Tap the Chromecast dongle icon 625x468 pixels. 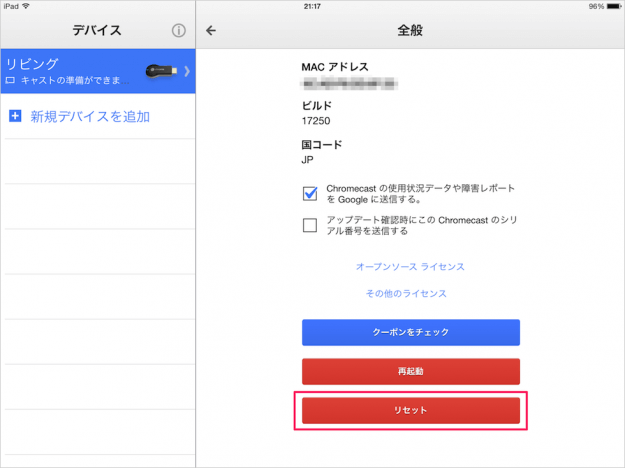(x=162, y=71)
